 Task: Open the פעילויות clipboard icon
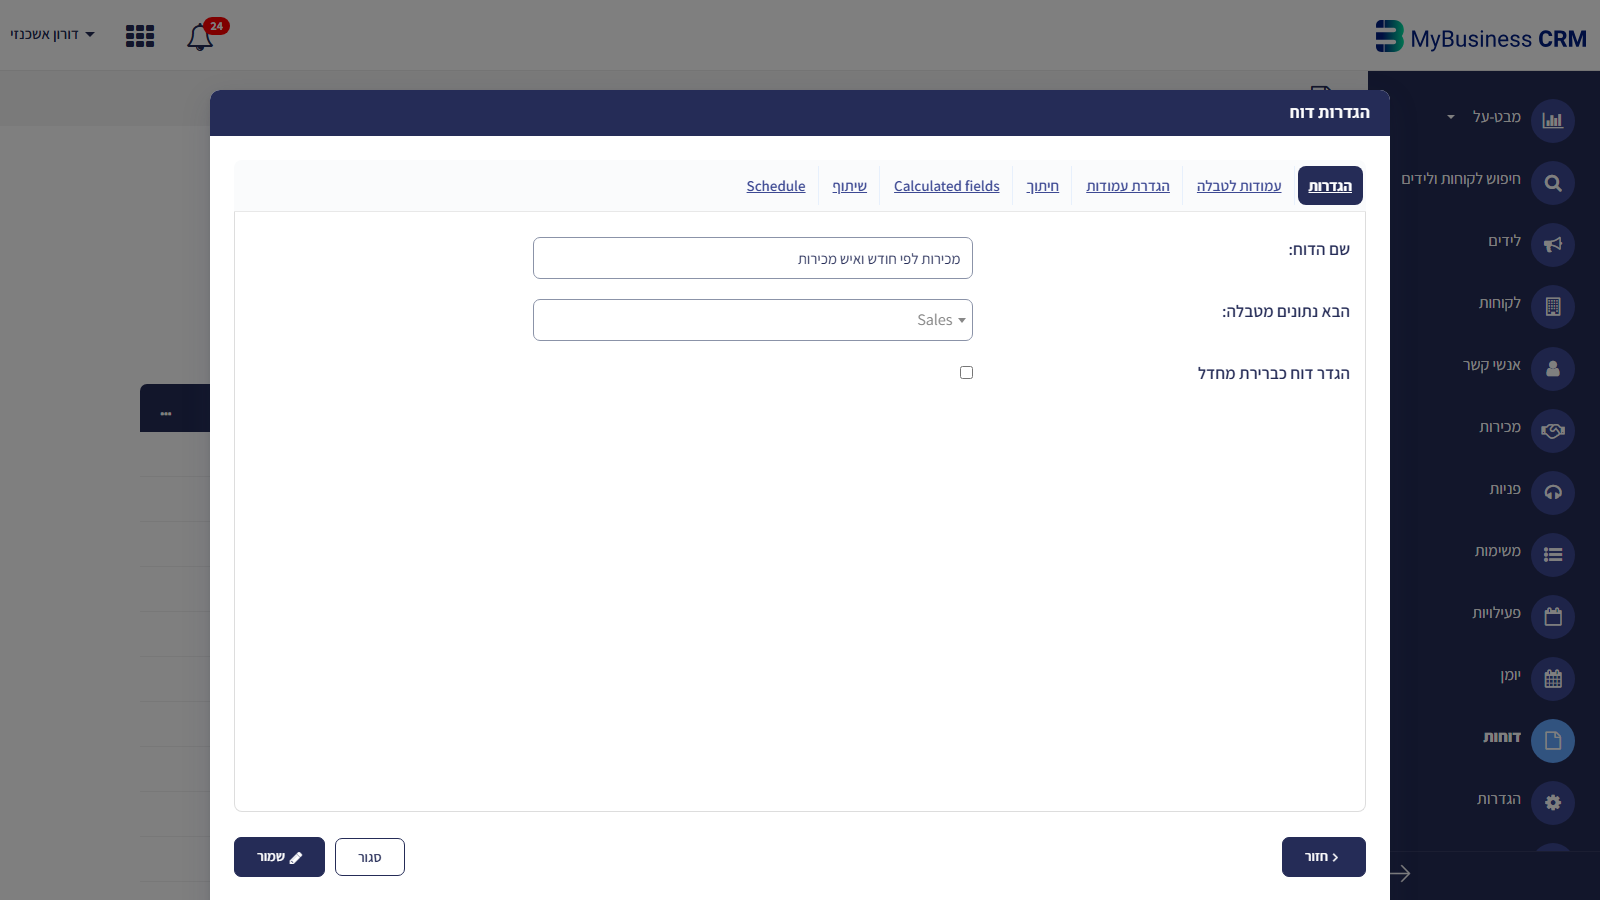[x=1552, y=617]
